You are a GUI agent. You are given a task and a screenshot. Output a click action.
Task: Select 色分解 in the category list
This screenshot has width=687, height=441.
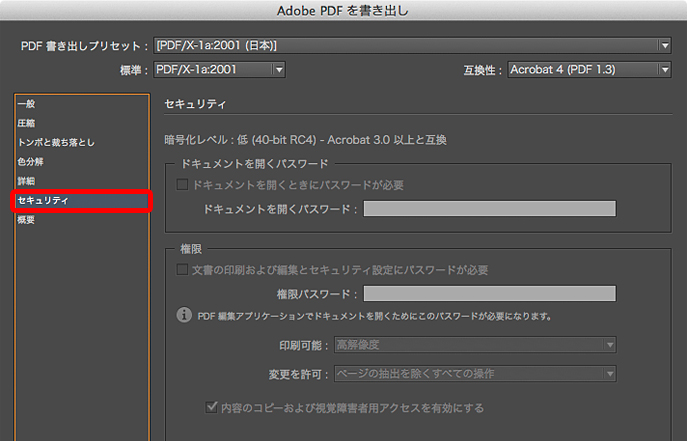pyautogui.click(x=30, y=162)
